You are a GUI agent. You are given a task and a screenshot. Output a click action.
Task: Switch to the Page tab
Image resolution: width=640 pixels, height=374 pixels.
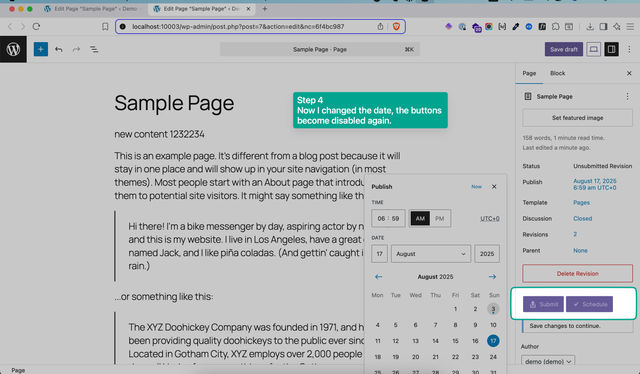[x=529, y=73]
